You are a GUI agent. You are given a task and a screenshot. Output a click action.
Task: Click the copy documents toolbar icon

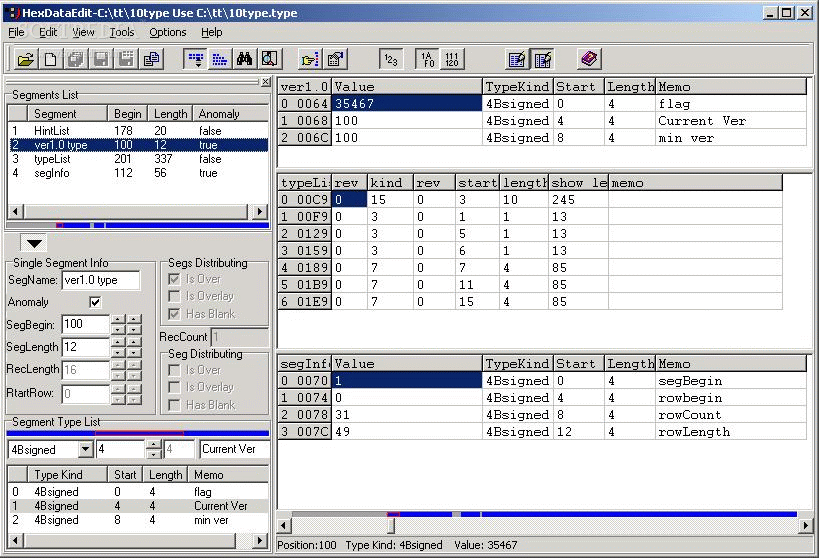pyautogui.click(x=151, y=60)
